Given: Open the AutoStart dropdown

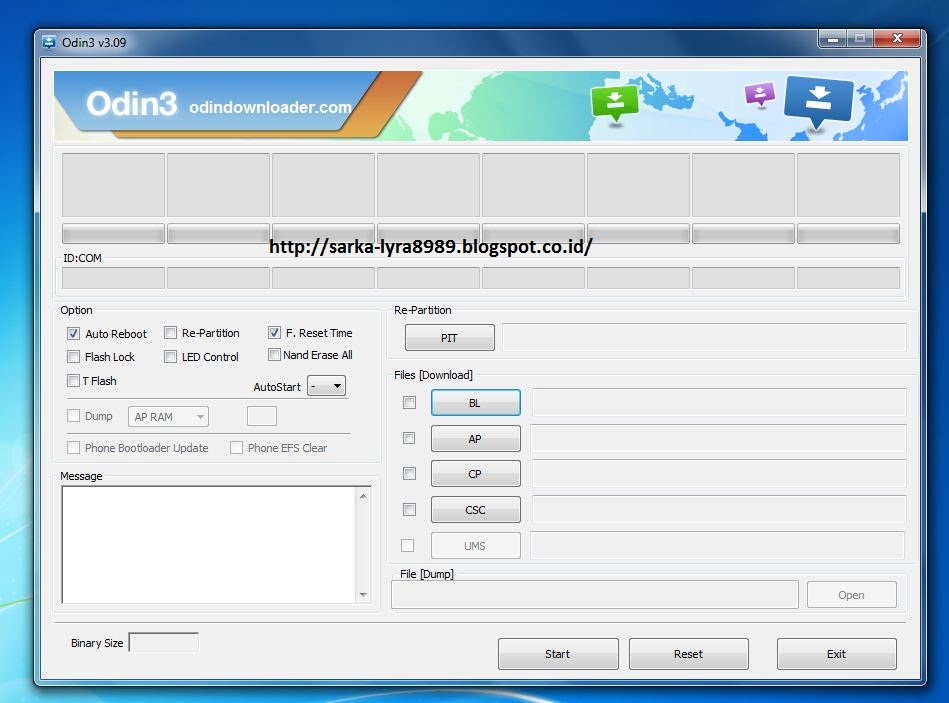Looking at the screenshot, I should tap(326, 386).
